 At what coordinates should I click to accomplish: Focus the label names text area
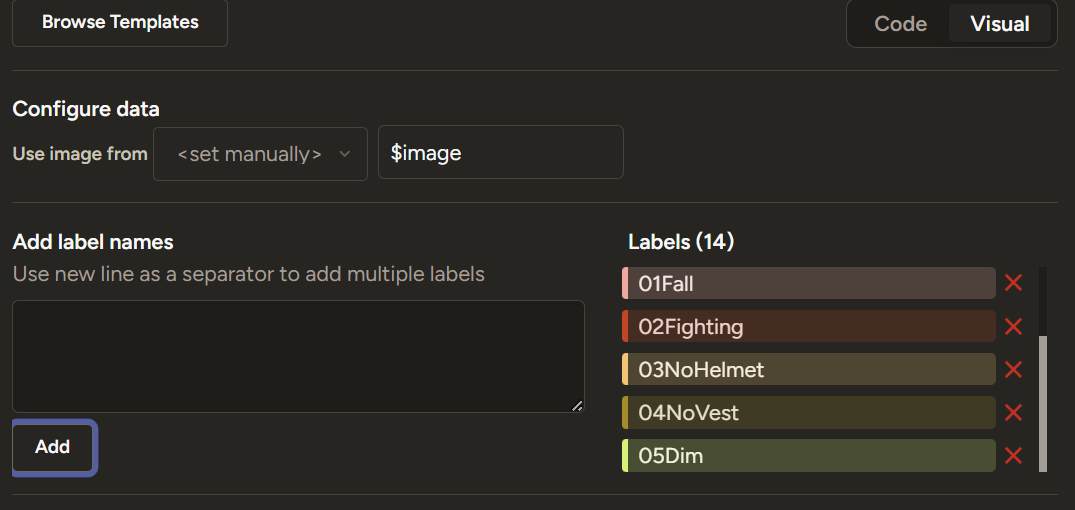(298, 356)
